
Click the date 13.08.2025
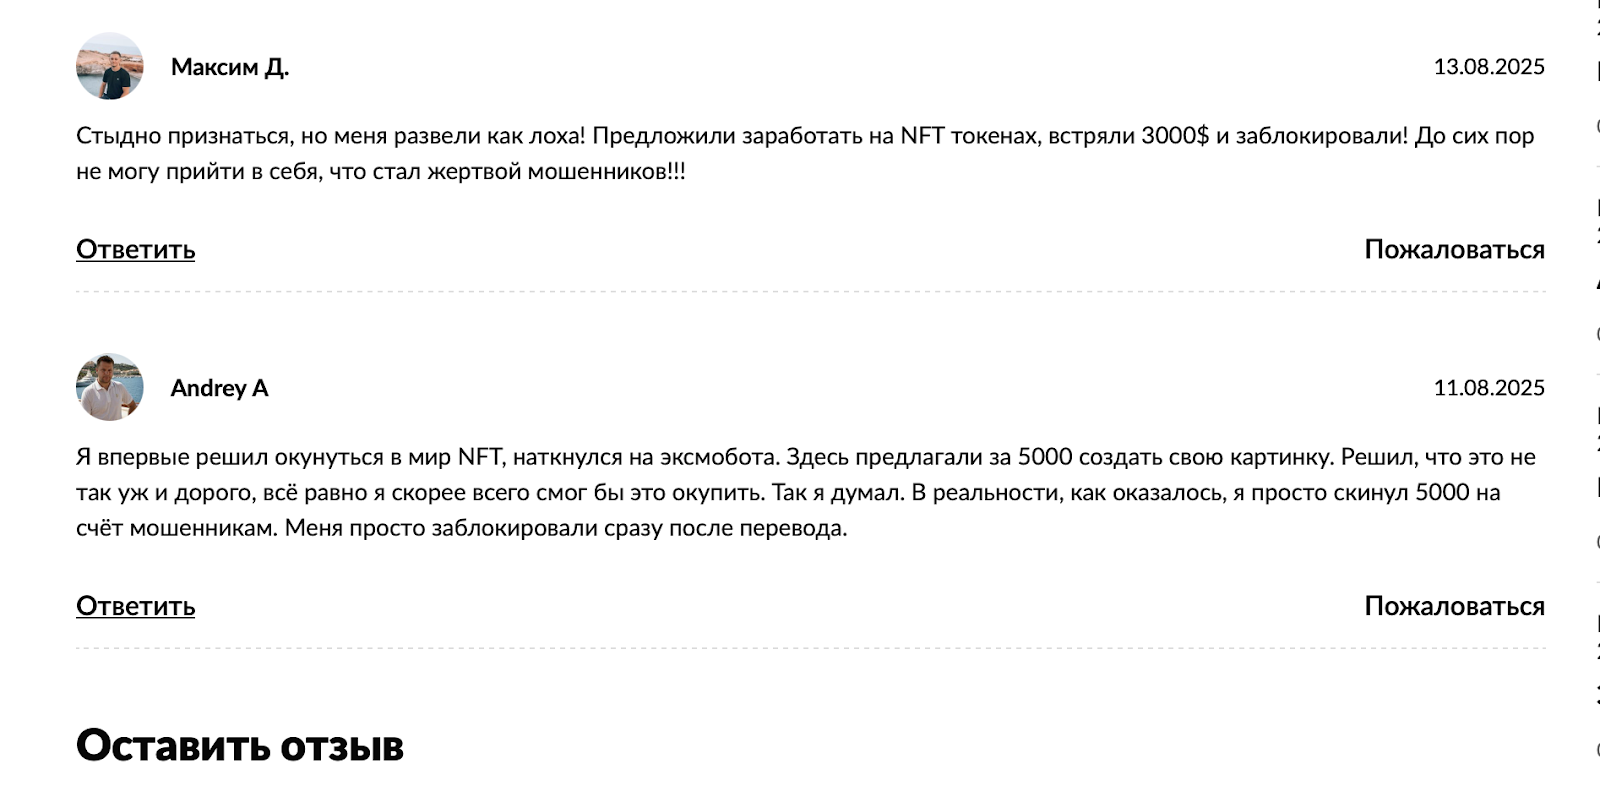coord(1488,67)
